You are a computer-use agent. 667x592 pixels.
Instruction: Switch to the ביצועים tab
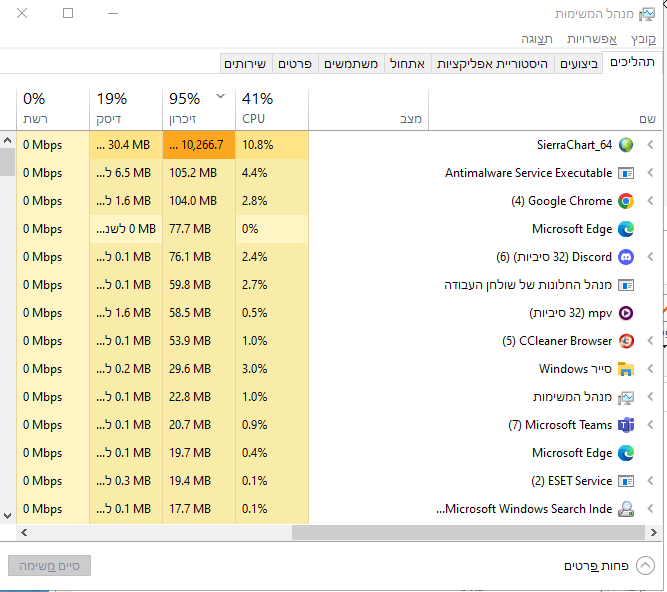pyautogui.click(x=579, y=64)
